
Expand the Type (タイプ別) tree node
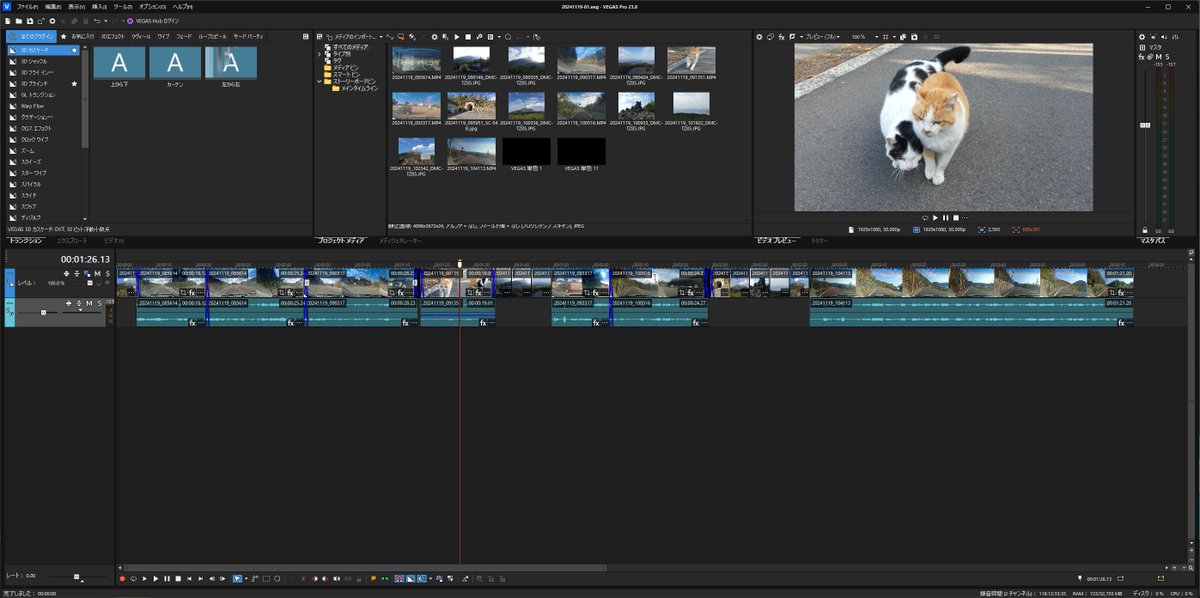pyautogui.click(x=320, y=54)
